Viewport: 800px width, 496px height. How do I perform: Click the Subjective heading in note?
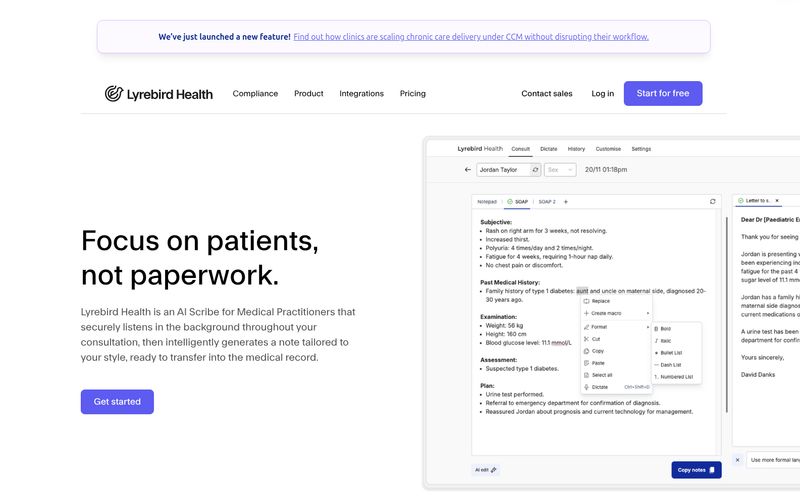coord(496,222)
